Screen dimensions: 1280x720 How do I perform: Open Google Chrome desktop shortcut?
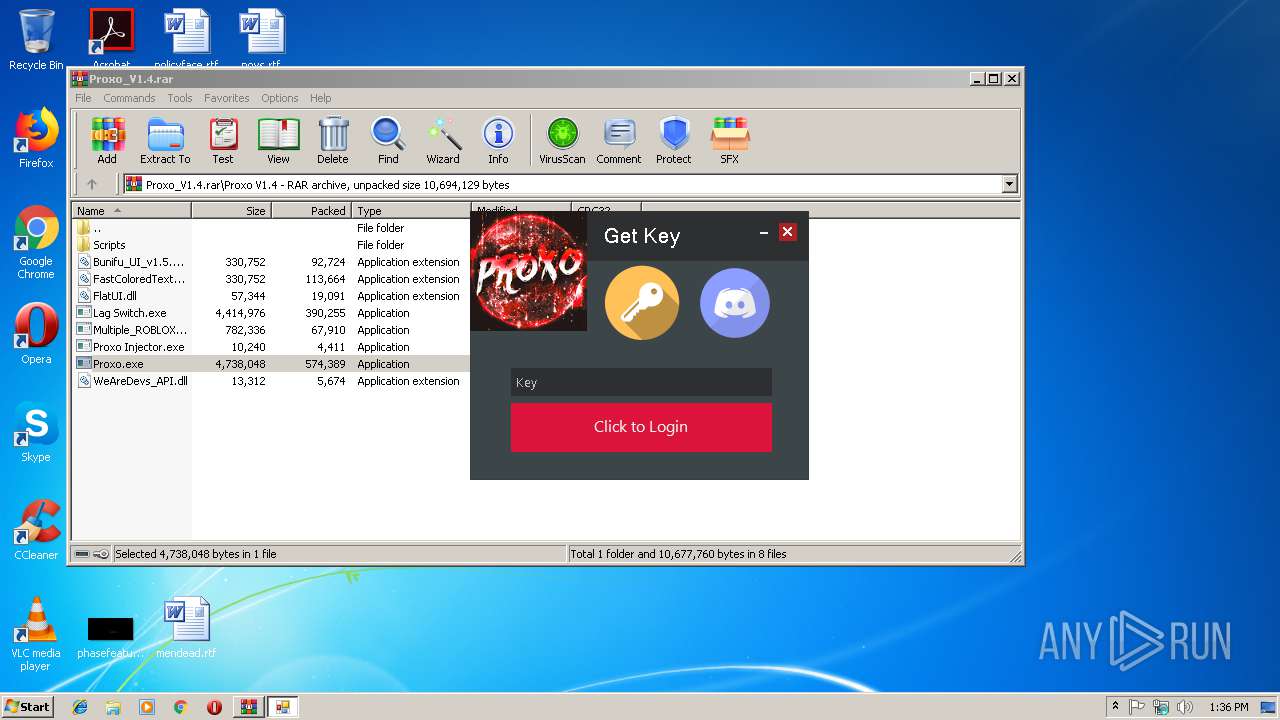pos(36,242)
